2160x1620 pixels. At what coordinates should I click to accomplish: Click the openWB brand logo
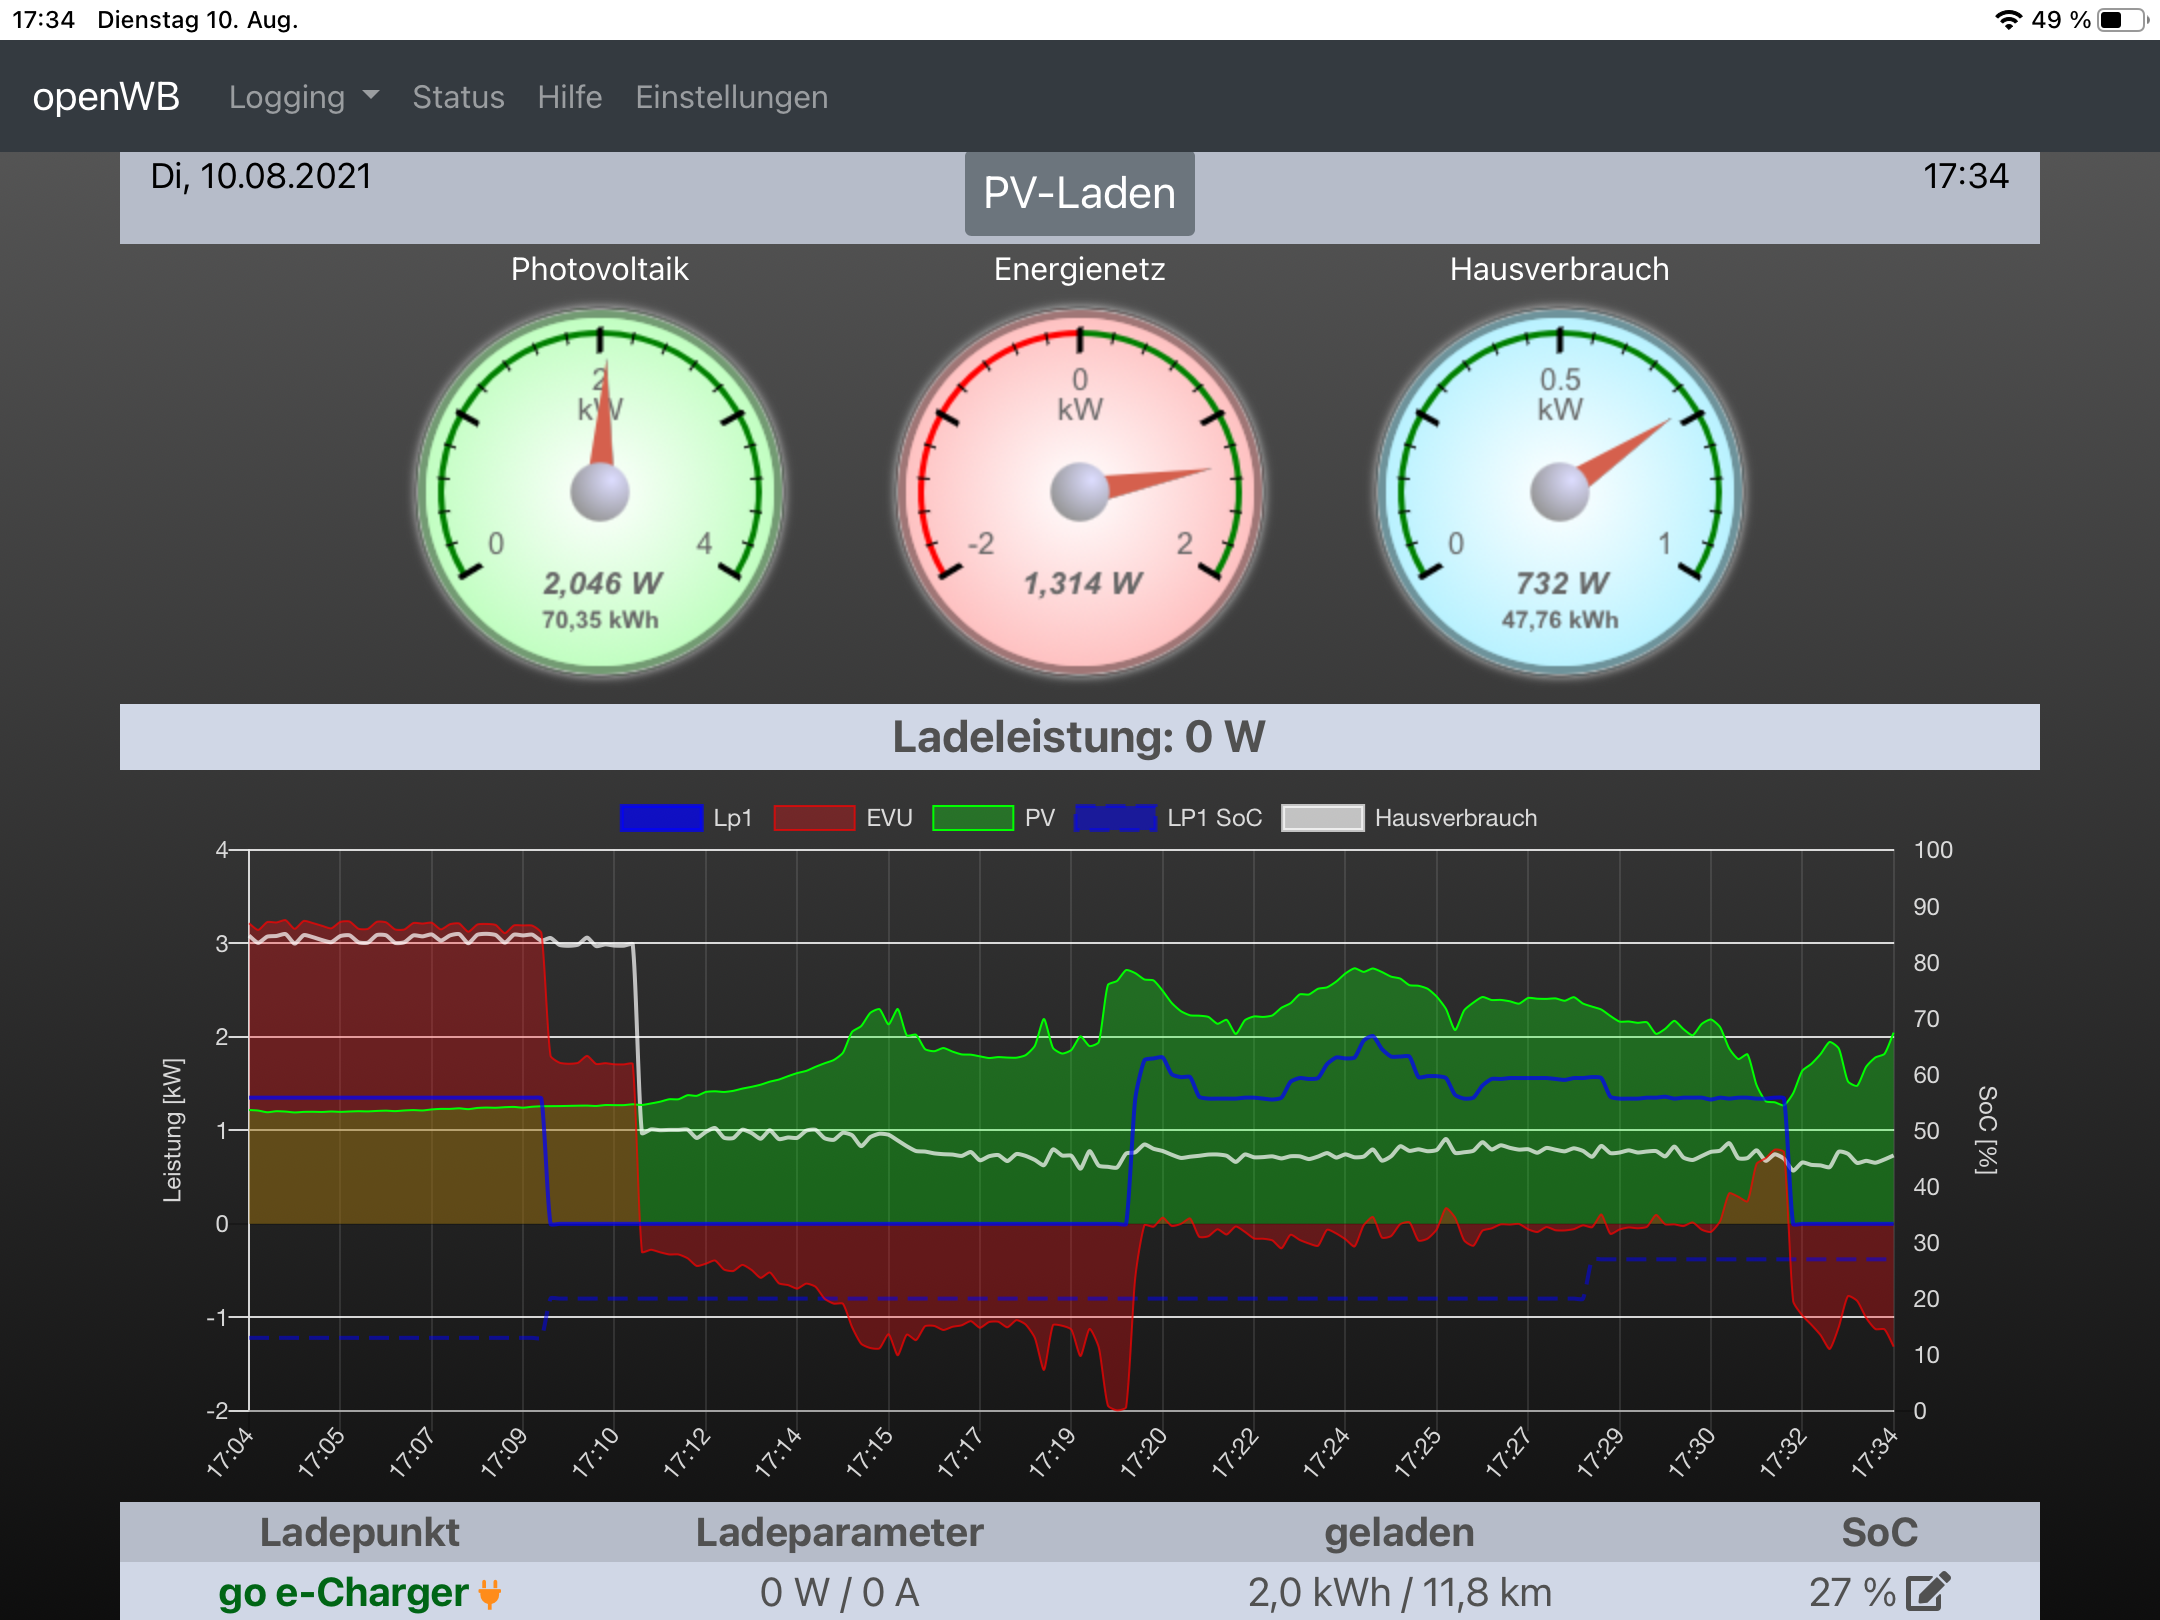click(106, 97)
